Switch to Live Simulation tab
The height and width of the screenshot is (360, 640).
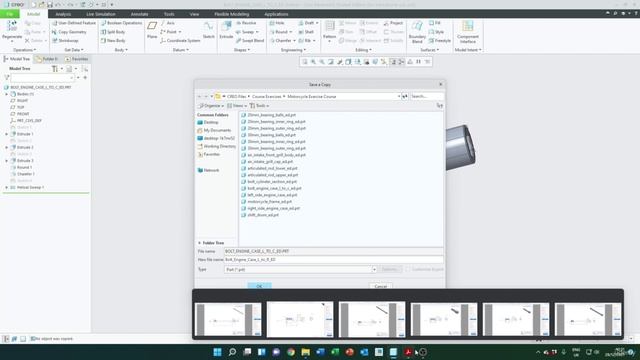point(101,14)
